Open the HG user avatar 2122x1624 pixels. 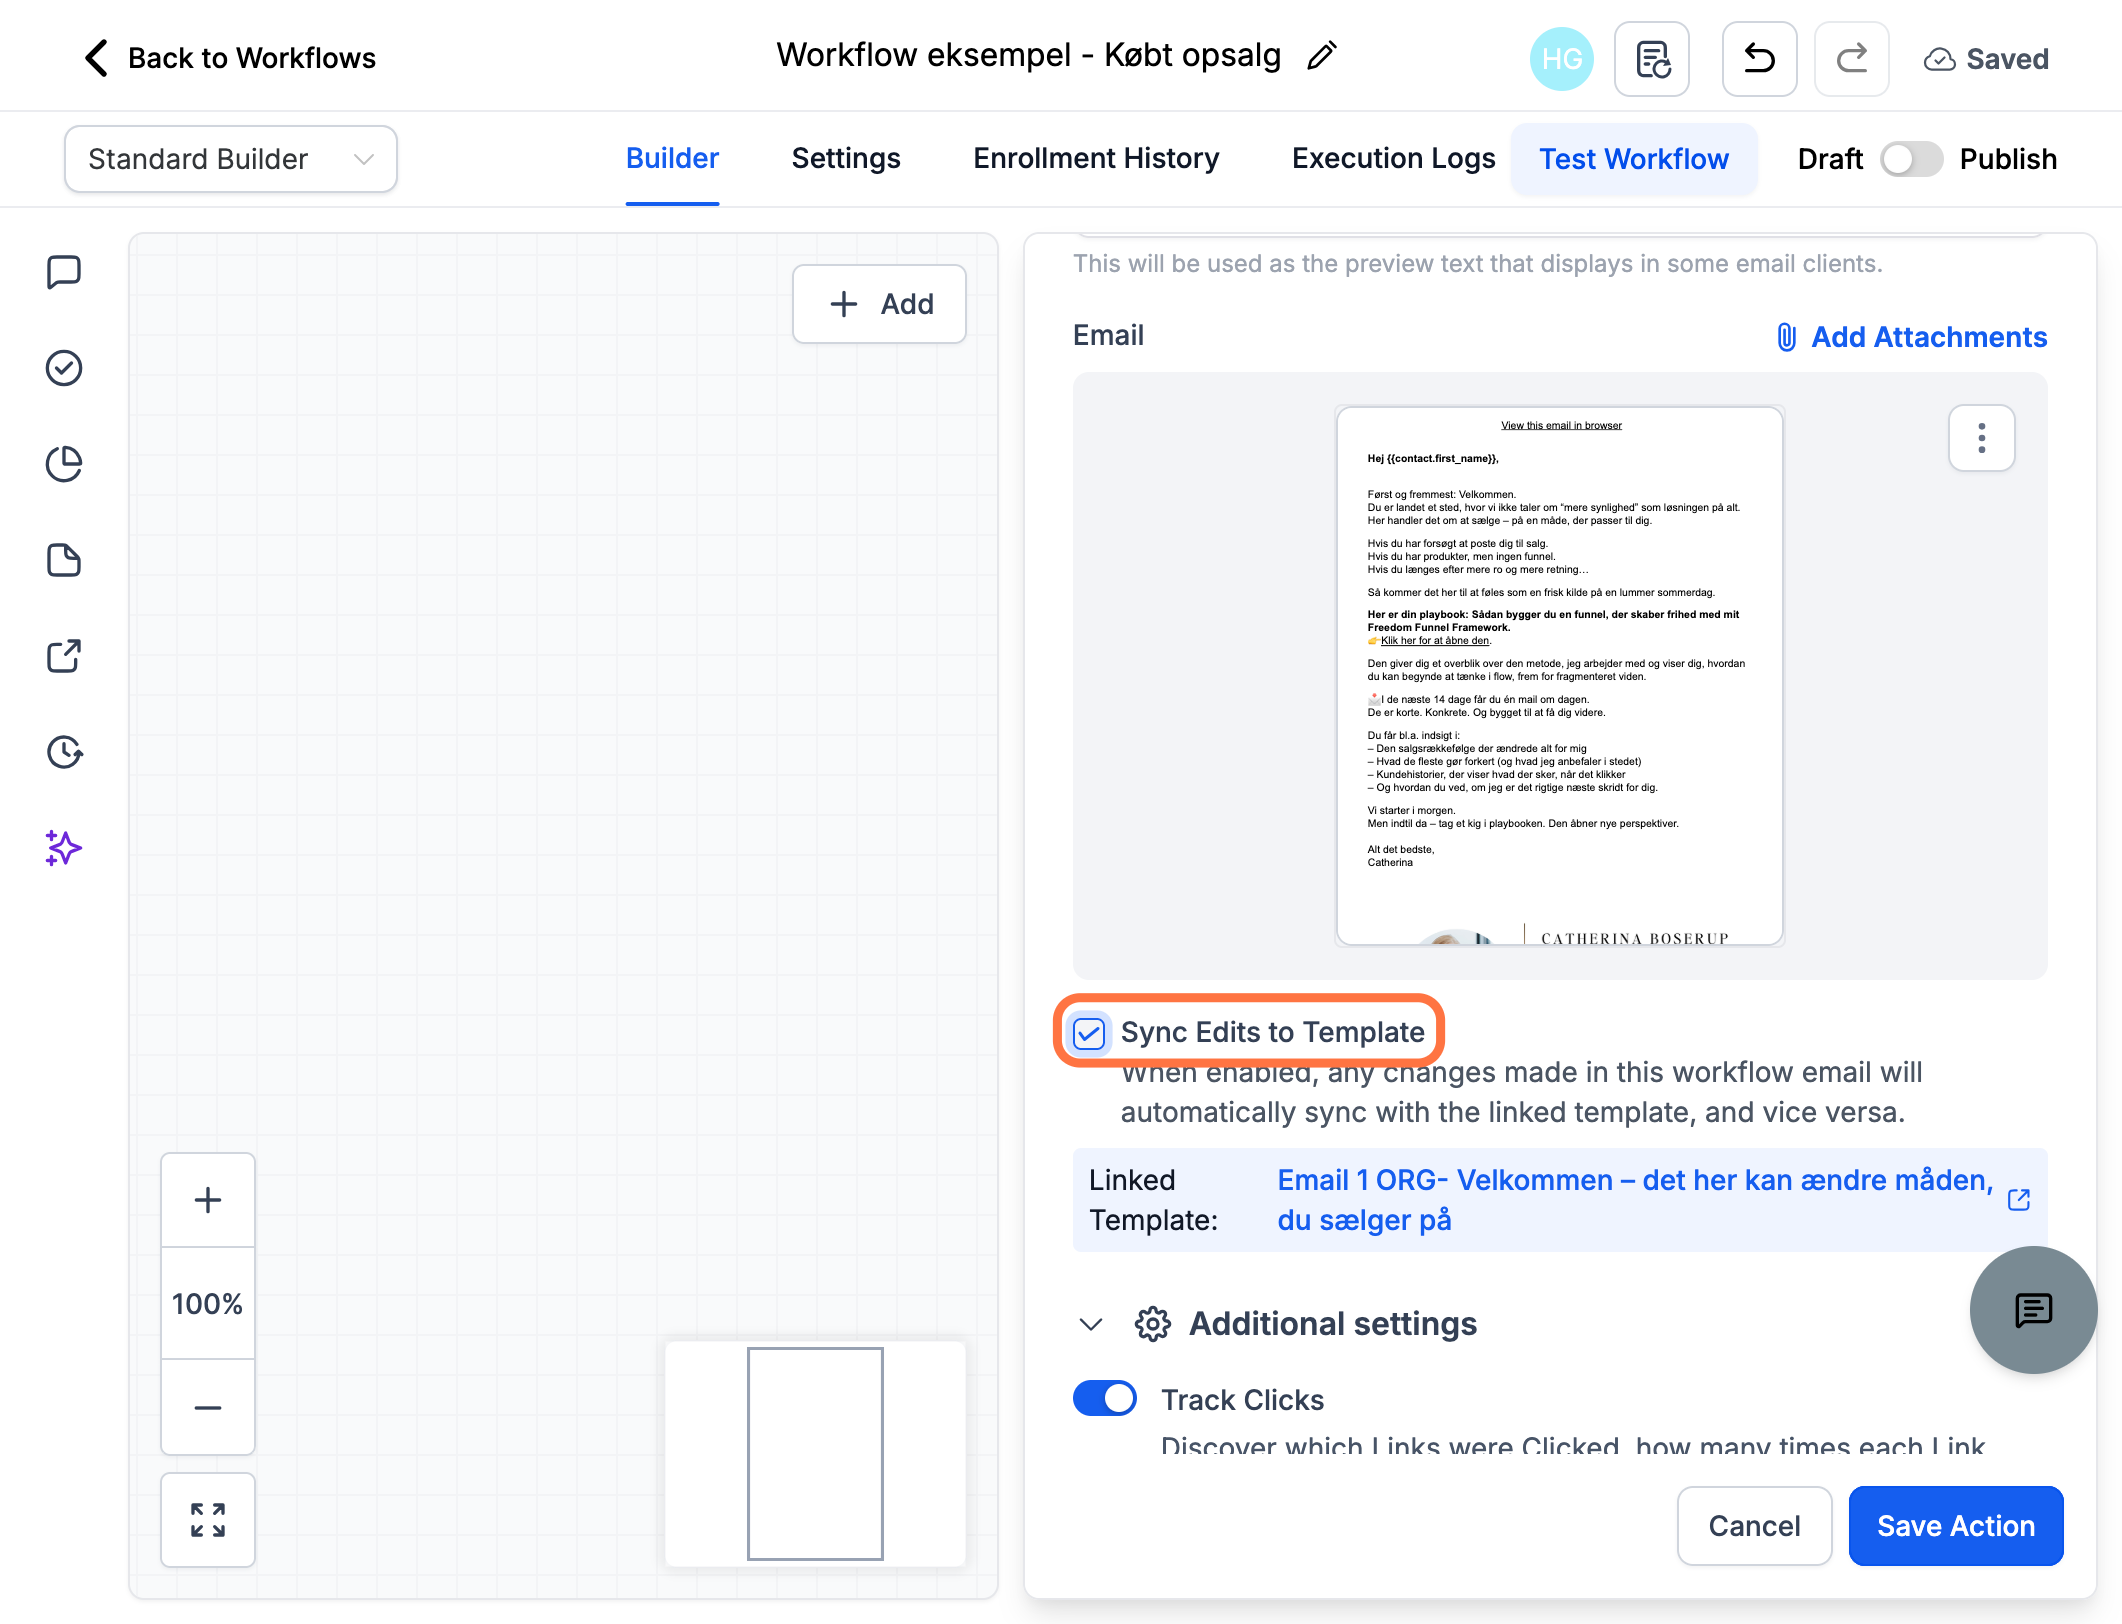1561,59
